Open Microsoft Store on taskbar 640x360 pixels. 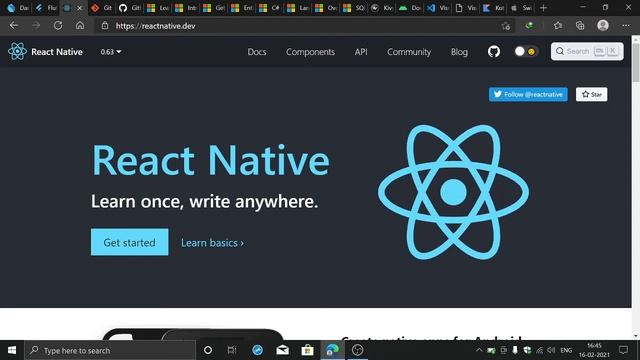307,350
